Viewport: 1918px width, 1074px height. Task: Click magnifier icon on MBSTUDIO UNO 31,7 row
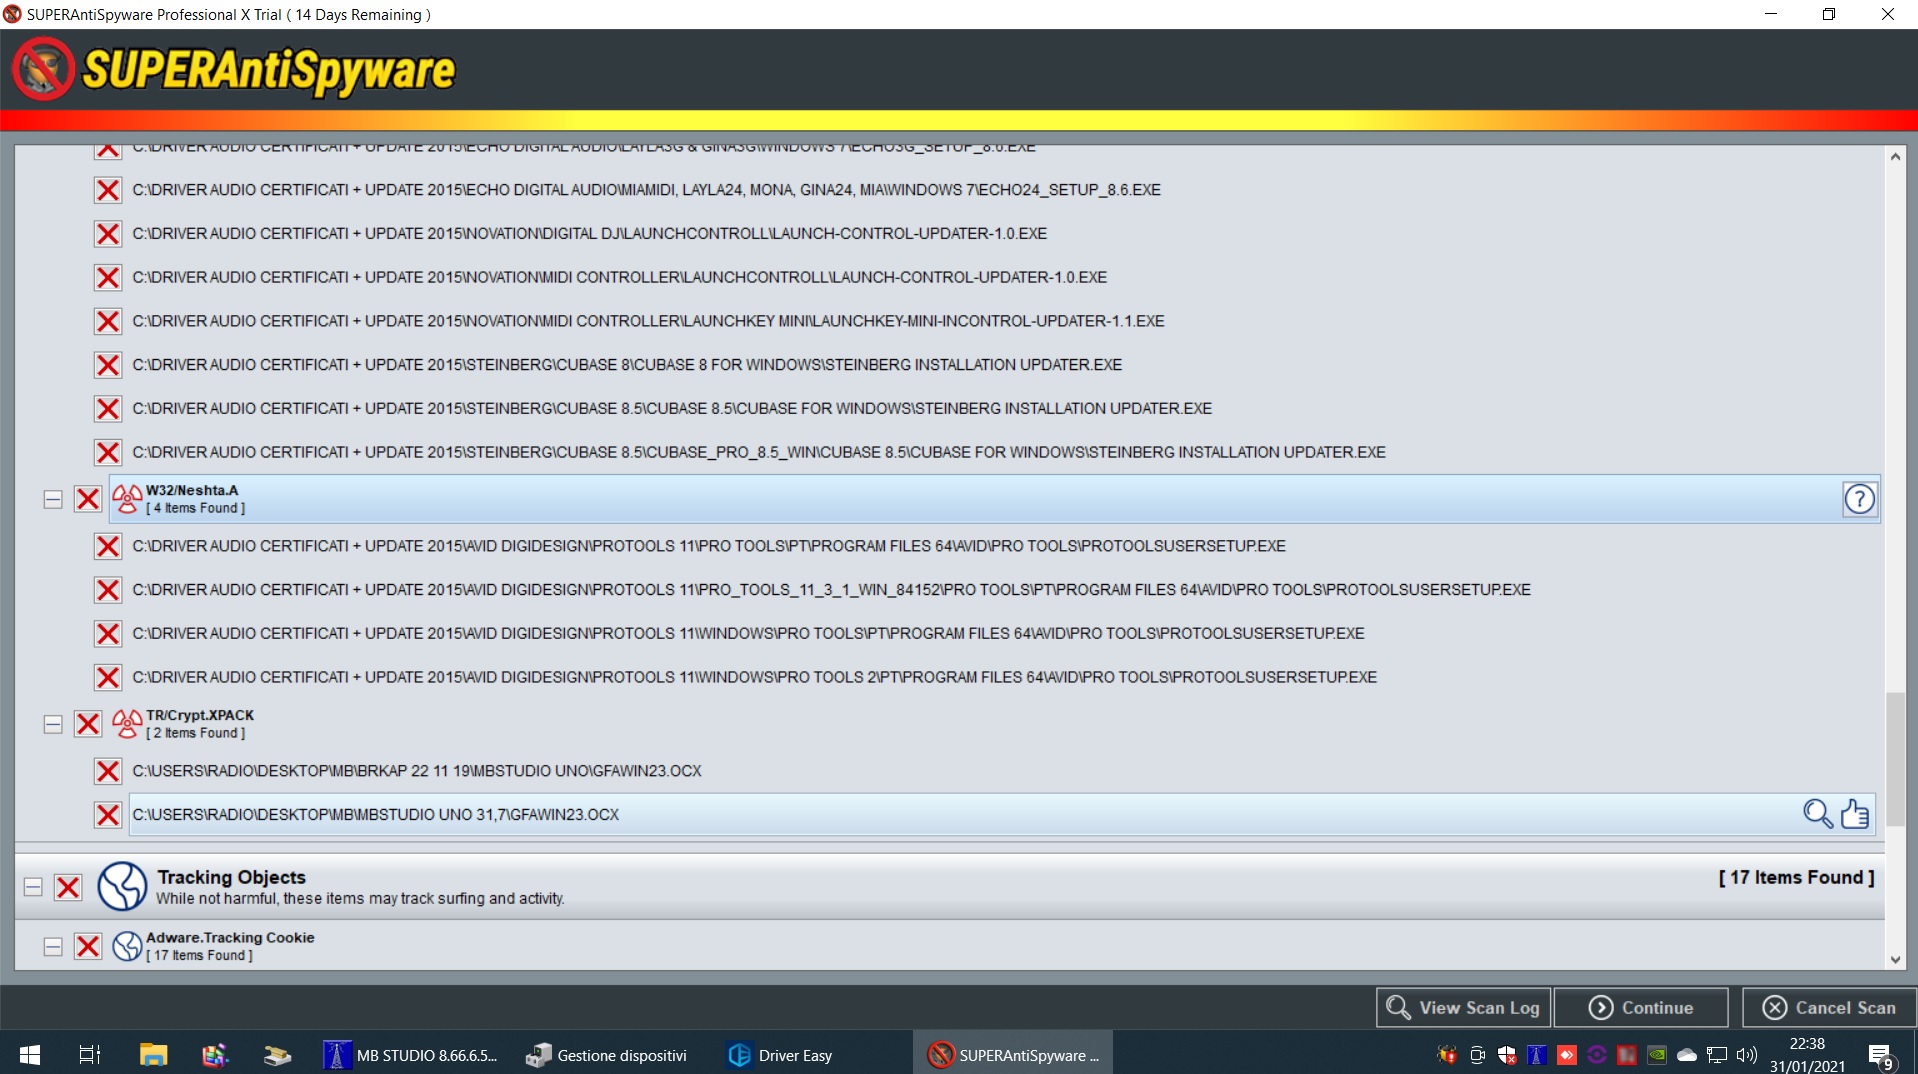point(1817,814)
